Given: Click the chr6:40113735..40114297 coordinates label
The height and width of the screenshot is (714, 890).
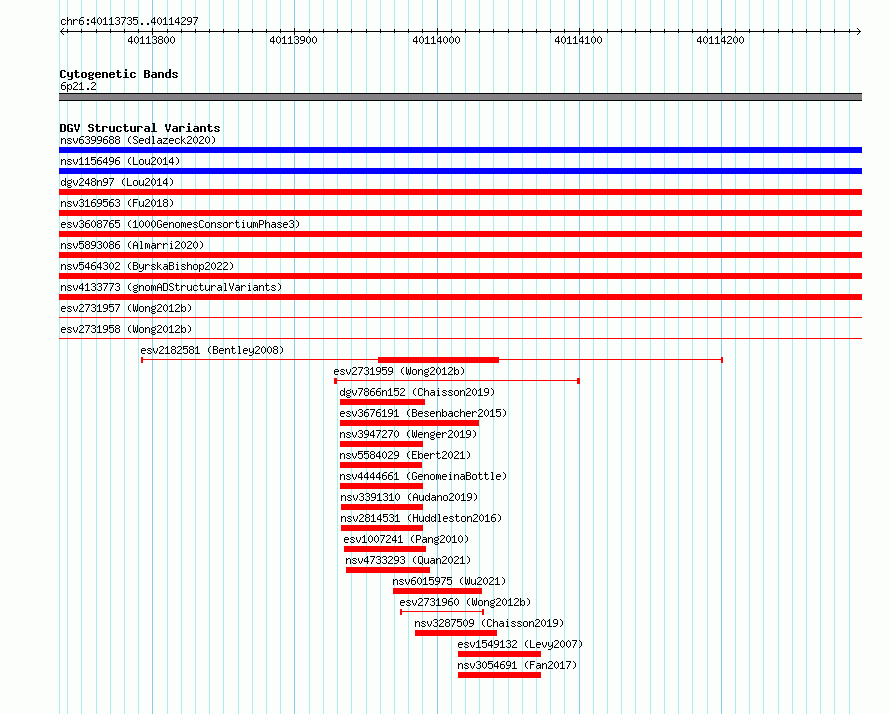Looking at the screenshot, I should 129,21.
